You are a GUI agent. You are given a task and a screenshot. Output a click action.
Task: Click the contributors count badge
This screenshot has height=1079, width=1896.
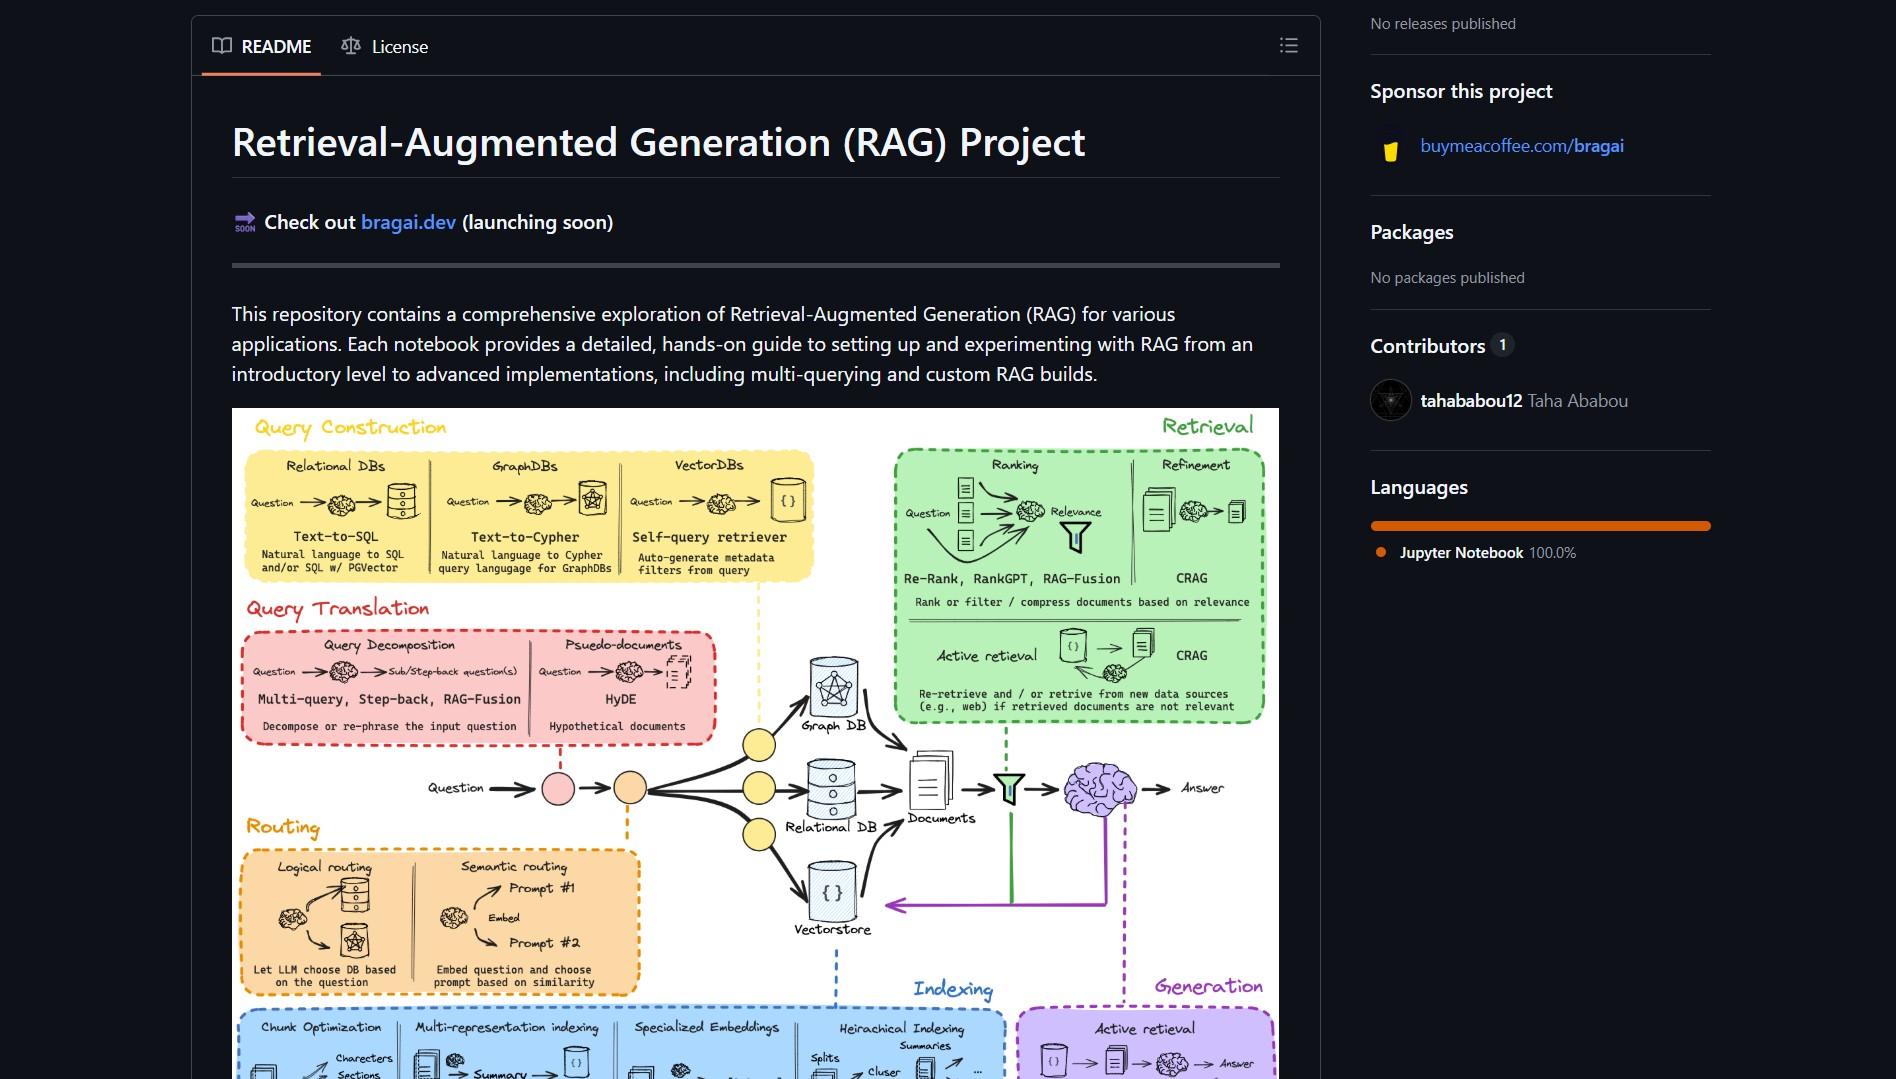coord(1502,345)
